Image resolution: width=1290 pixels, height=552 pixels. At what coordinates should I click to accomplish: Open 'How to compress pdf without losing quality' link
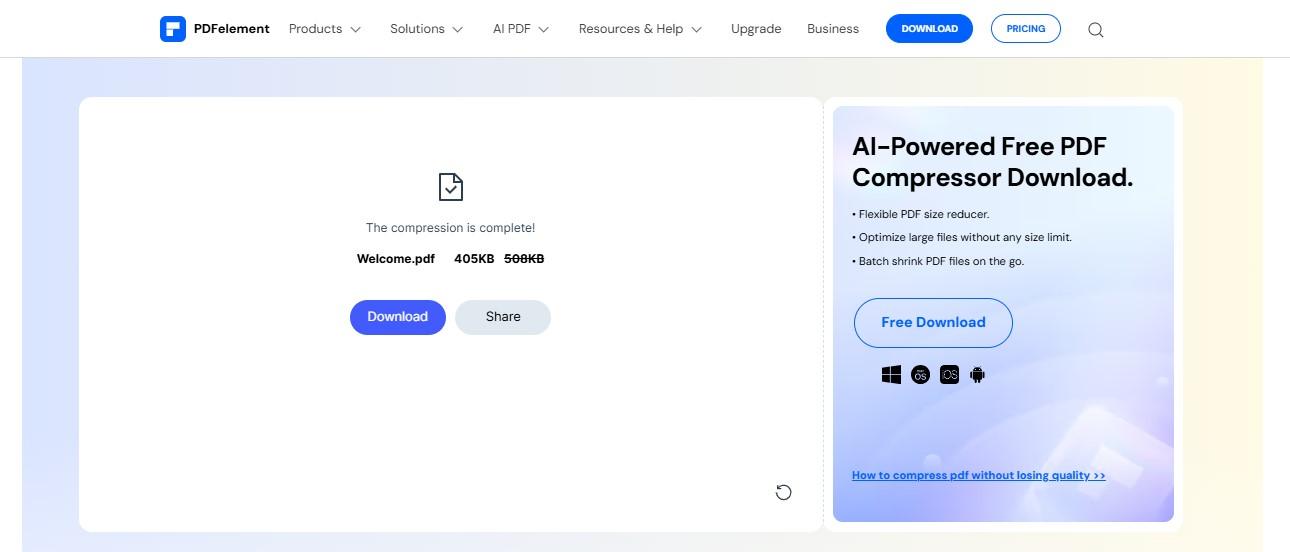pos(978,476)
